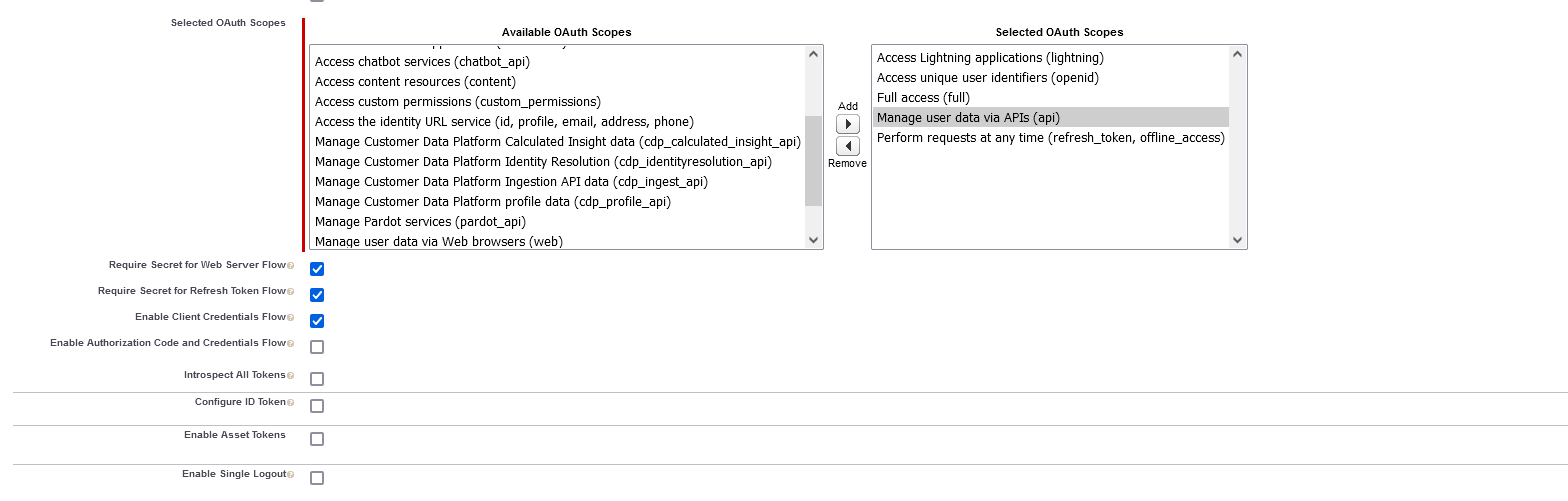Open help icon beside Configure ID Token
Screen dimensions: 1568x501
(291, 403)
